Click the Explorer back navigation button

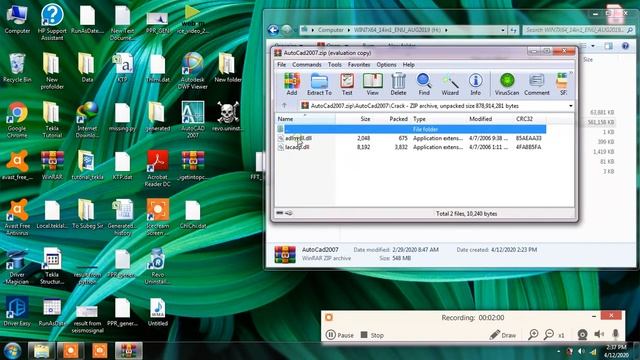coord(273,30)
